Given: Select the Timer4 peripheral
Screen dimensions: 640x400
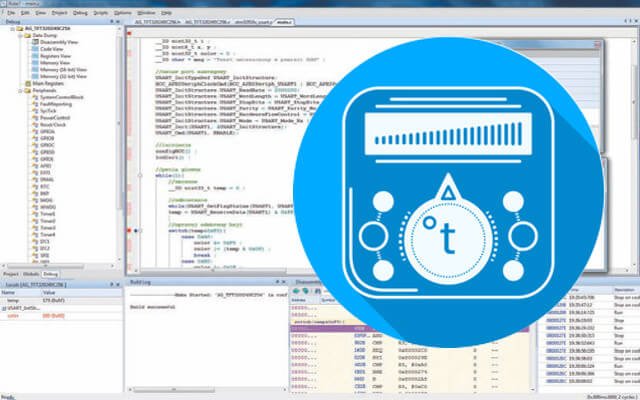Looking at the screenshot, I should (47, 235).
